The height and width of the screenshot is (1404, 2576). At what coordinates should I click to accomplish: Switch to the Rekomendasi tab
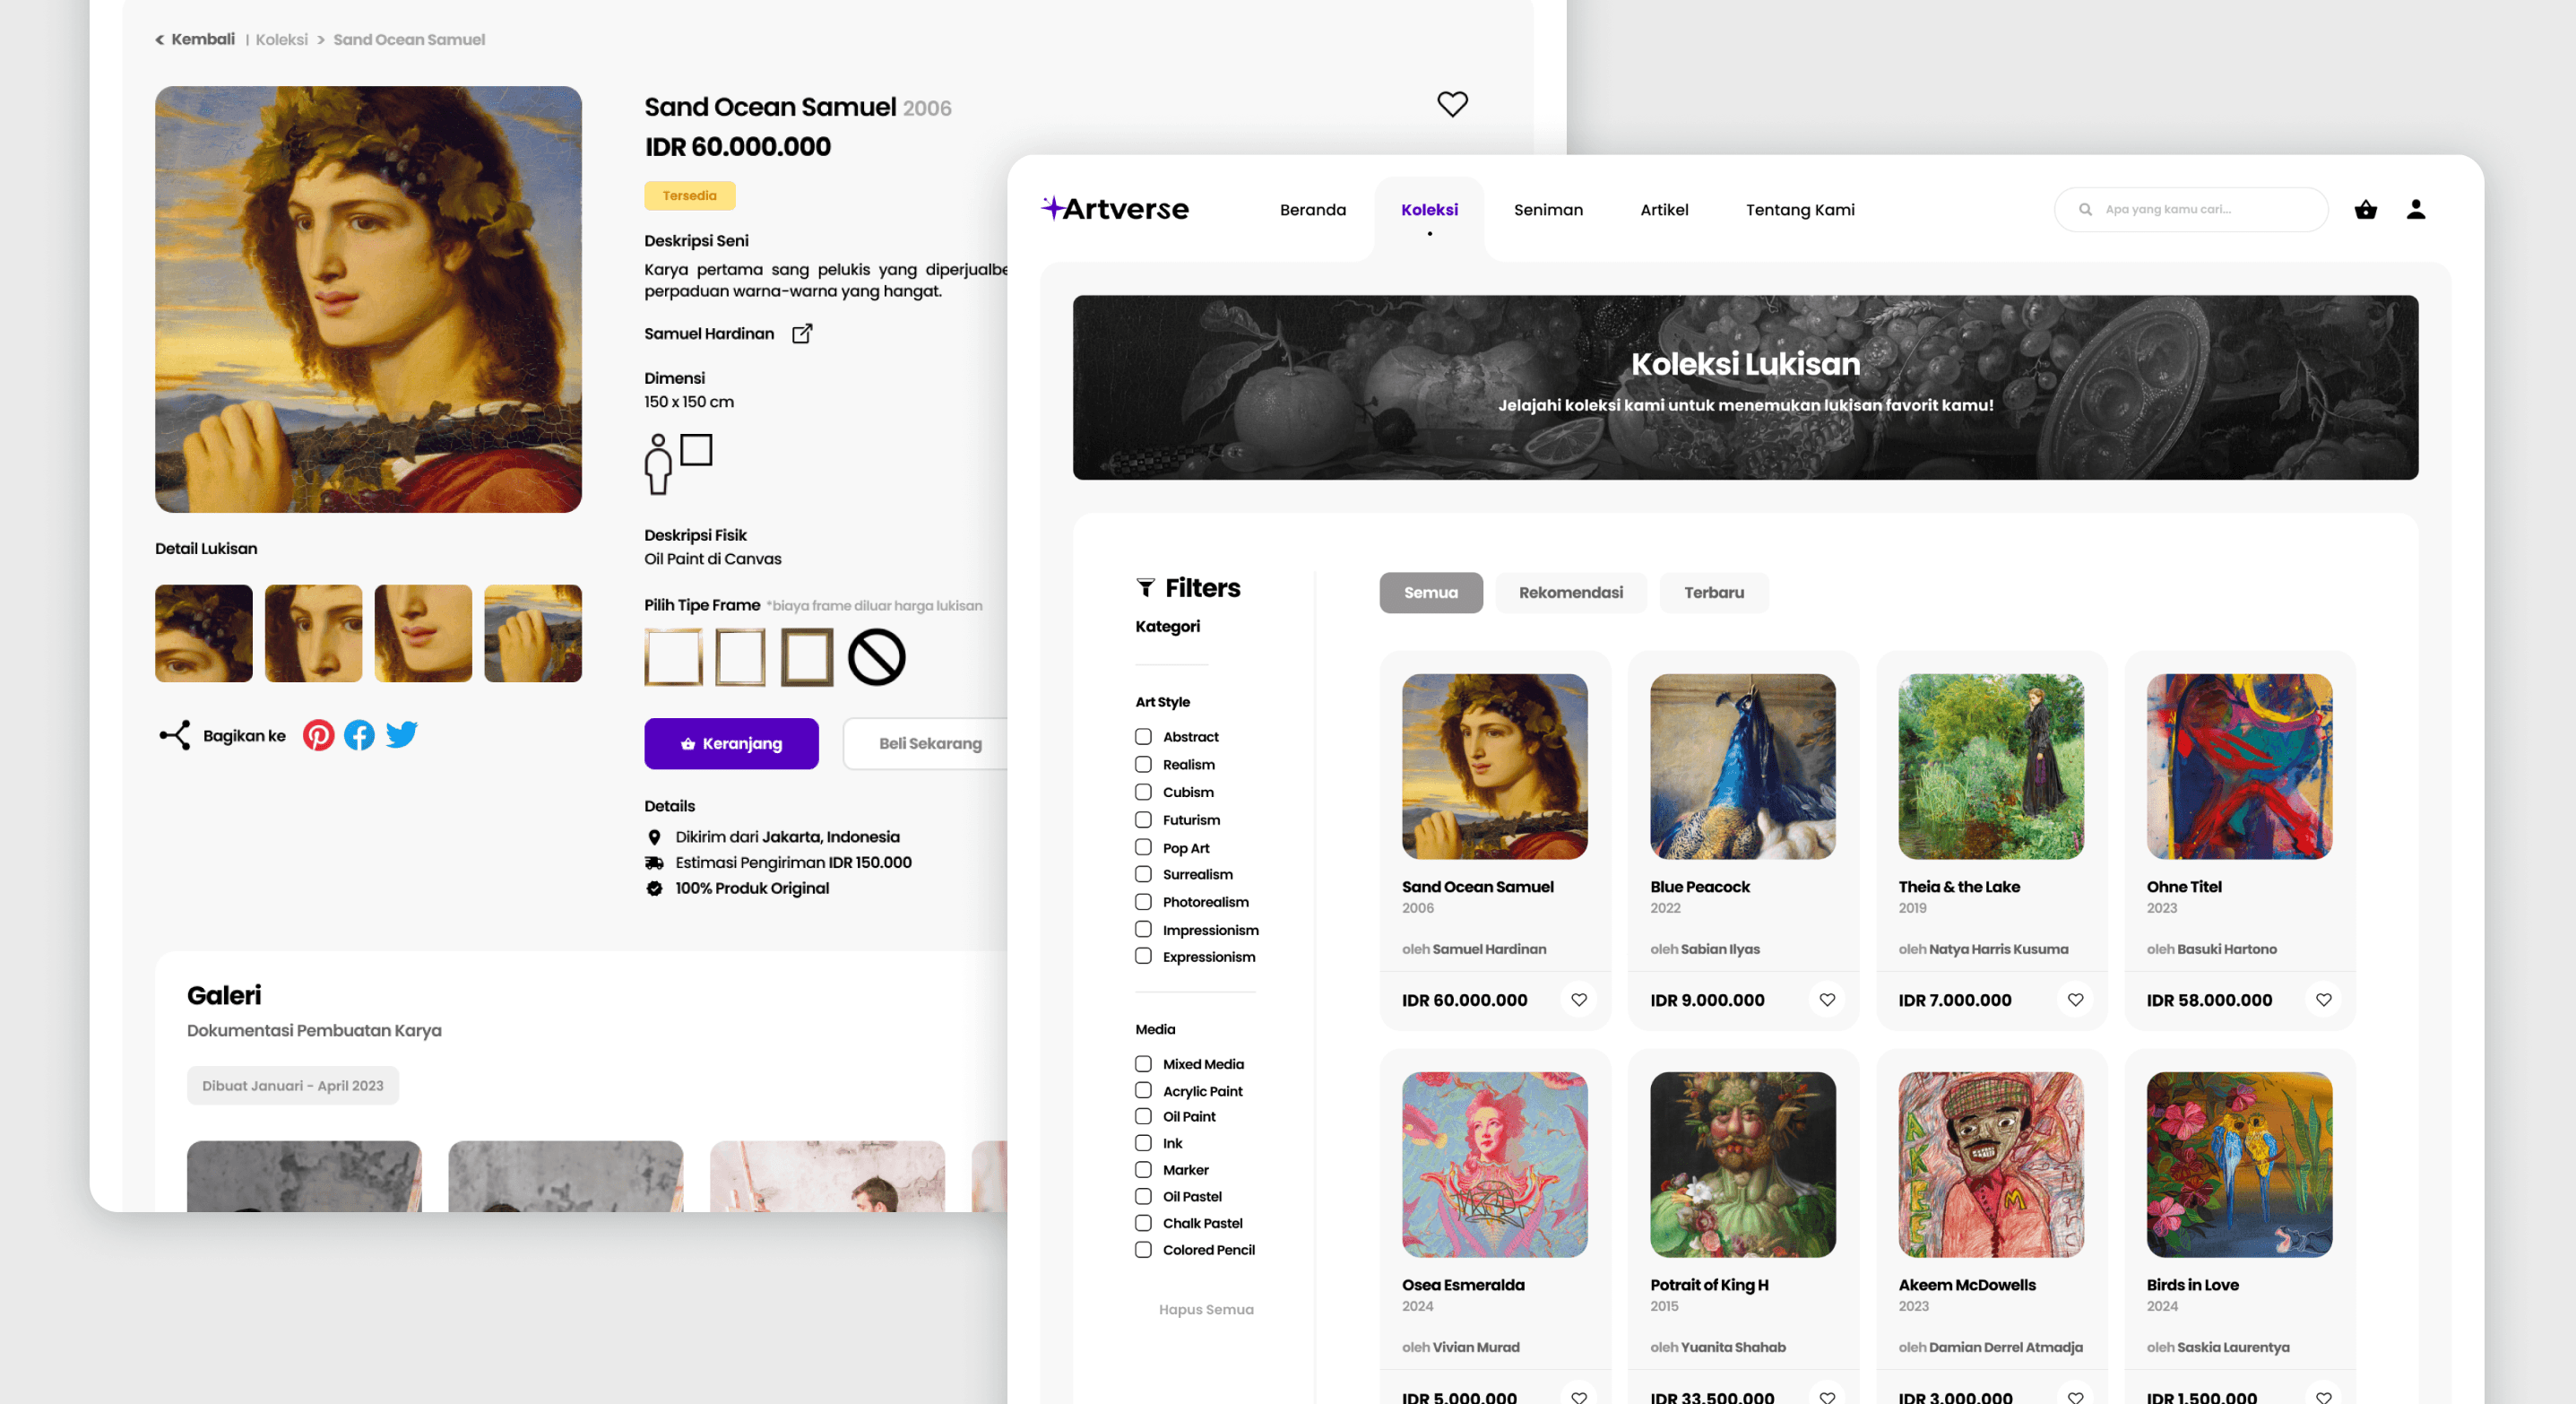(x=1570, y=592)
